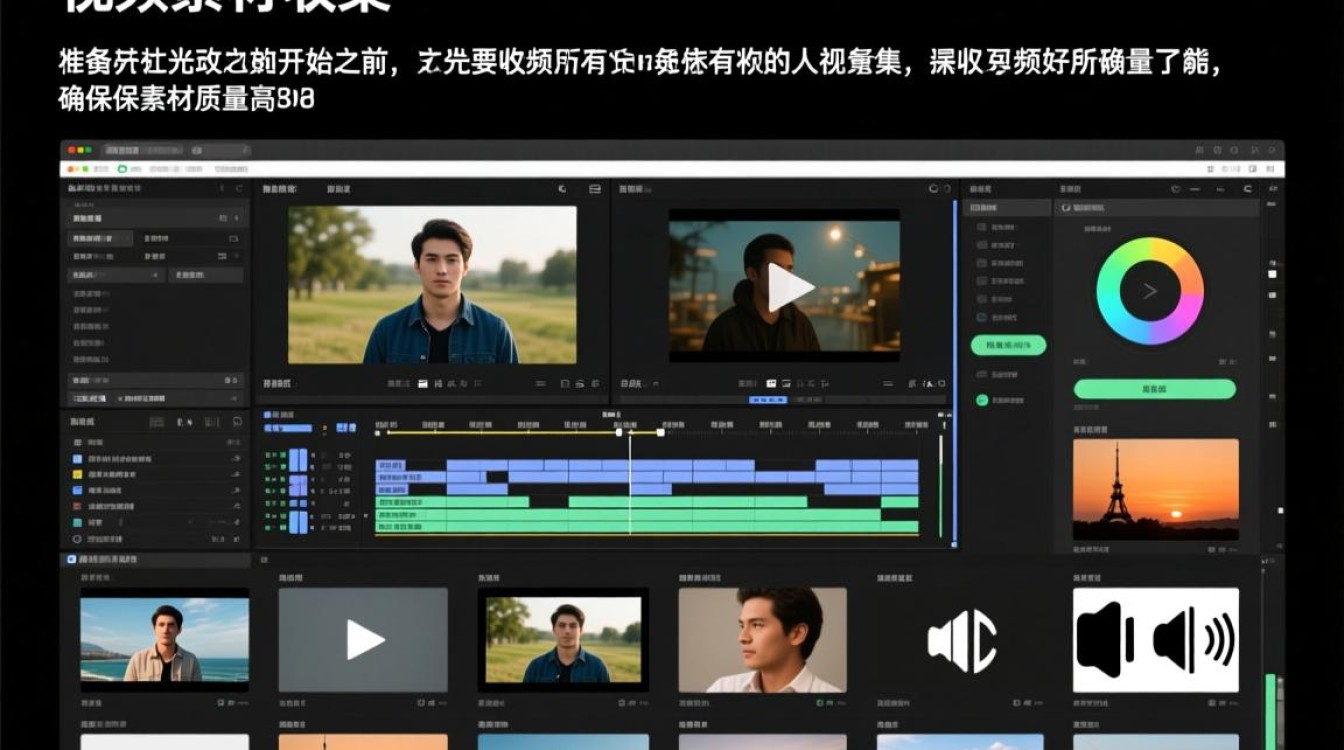Click the green pill button in the effects list
The height and width of the screenshot is (750, 1344).
coord(1008,345)
